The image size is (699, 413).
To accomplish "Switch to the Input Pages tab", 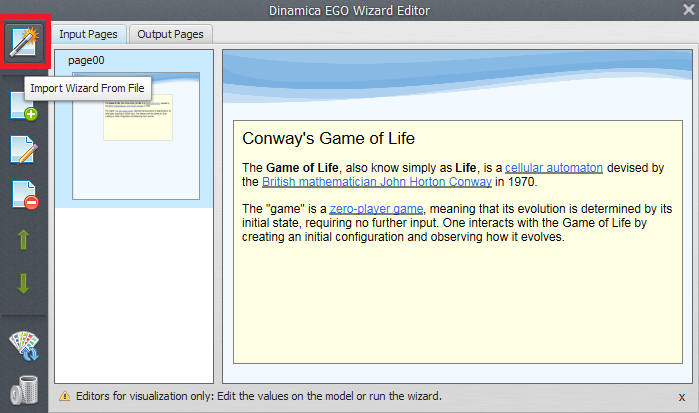I will click(88, 34).
